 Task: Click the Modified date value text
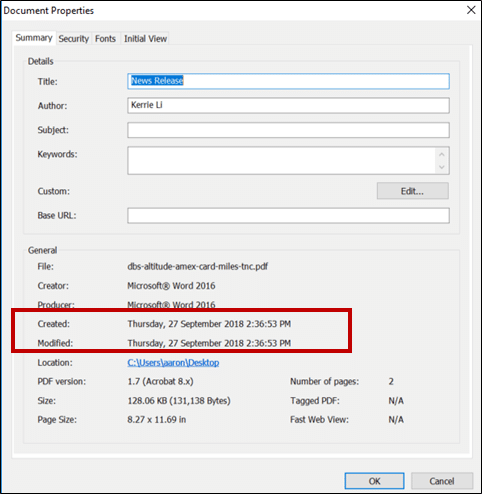(209, 343)
